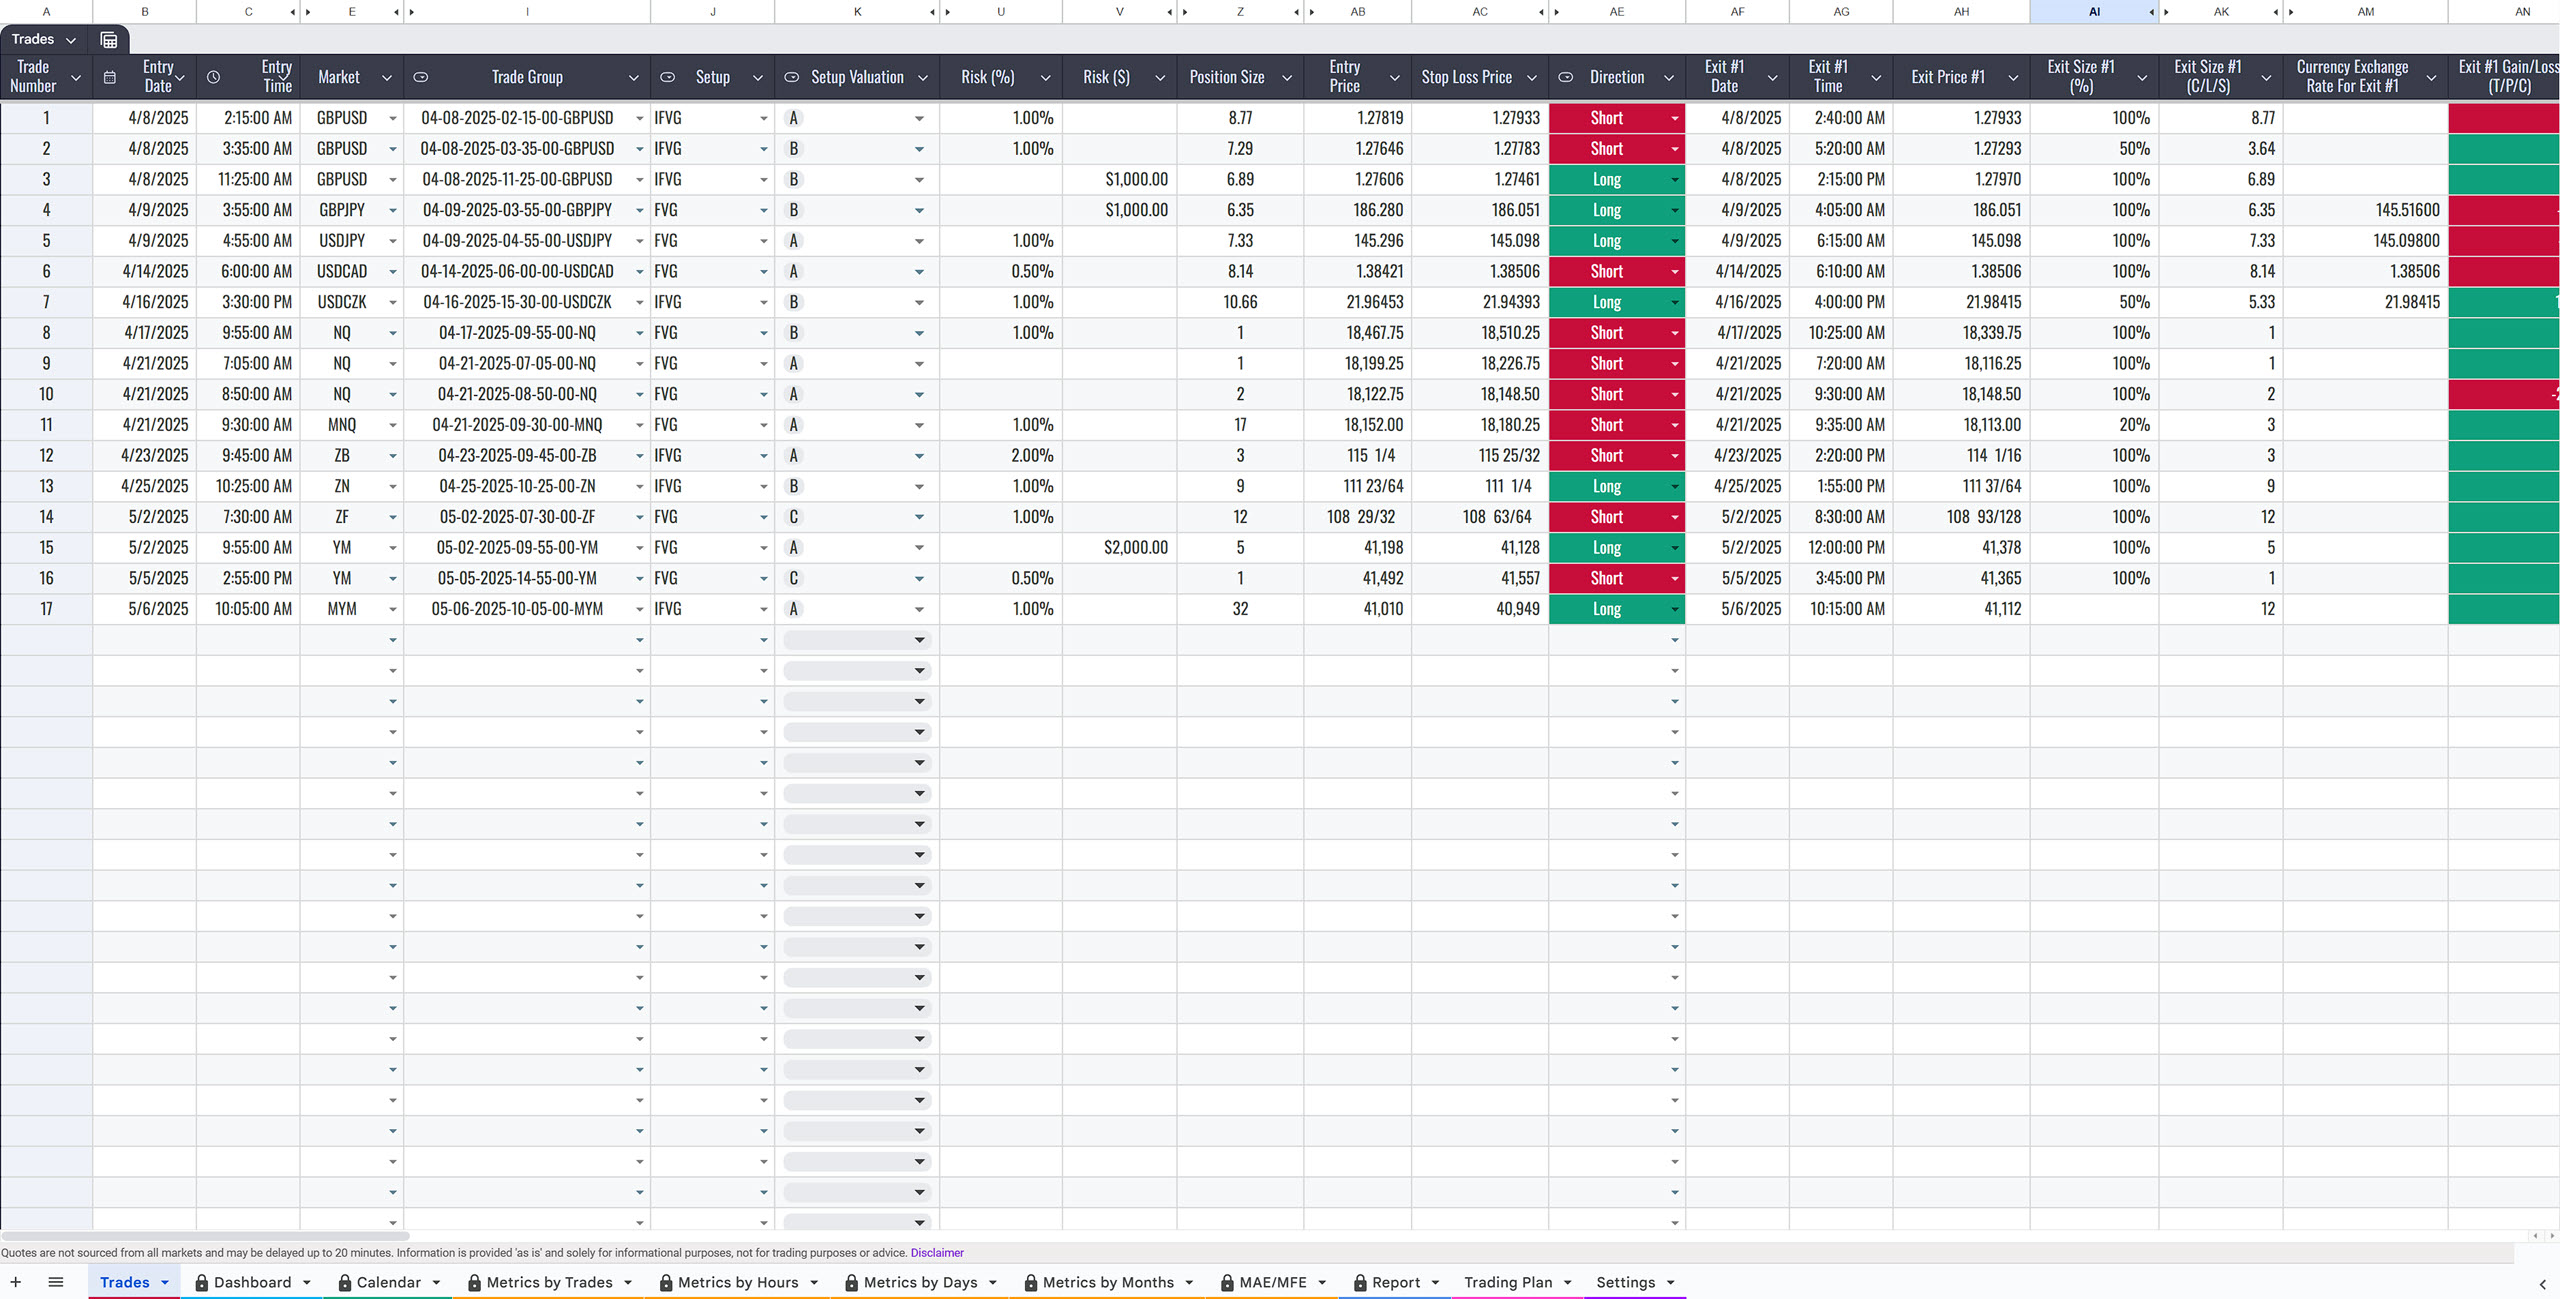Click the lock icon on the Dashboard tab

click(x=201, y=1283)
